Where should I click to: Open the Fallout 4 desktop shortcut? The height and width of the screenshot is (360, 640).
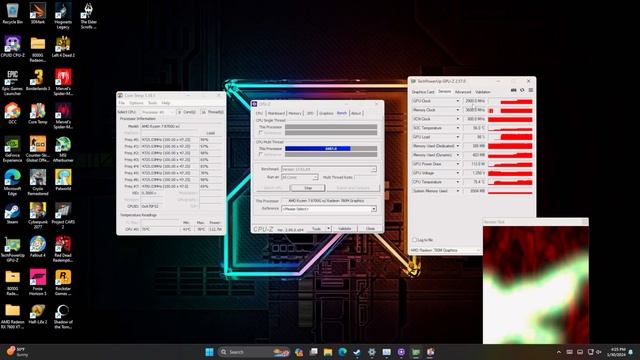point(38,247)
